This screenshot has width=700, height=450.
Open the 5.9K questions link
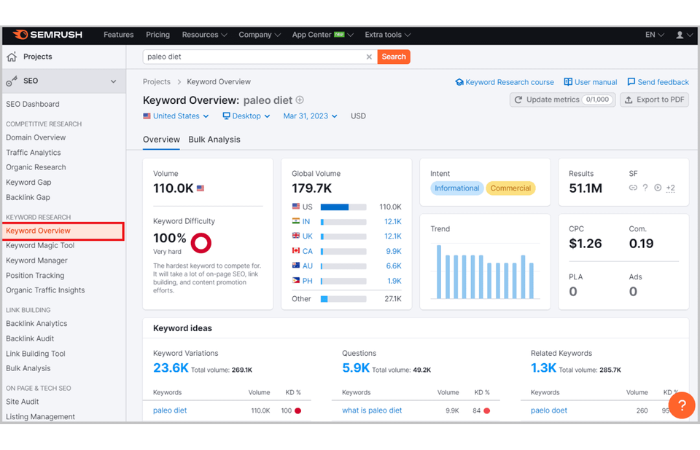click(356, 368)
